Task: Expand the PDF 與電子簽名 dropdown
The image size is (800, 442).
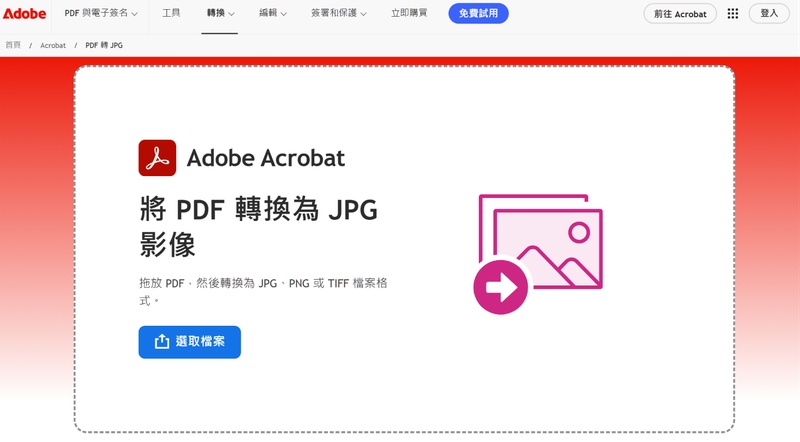Action: (101, 13)
